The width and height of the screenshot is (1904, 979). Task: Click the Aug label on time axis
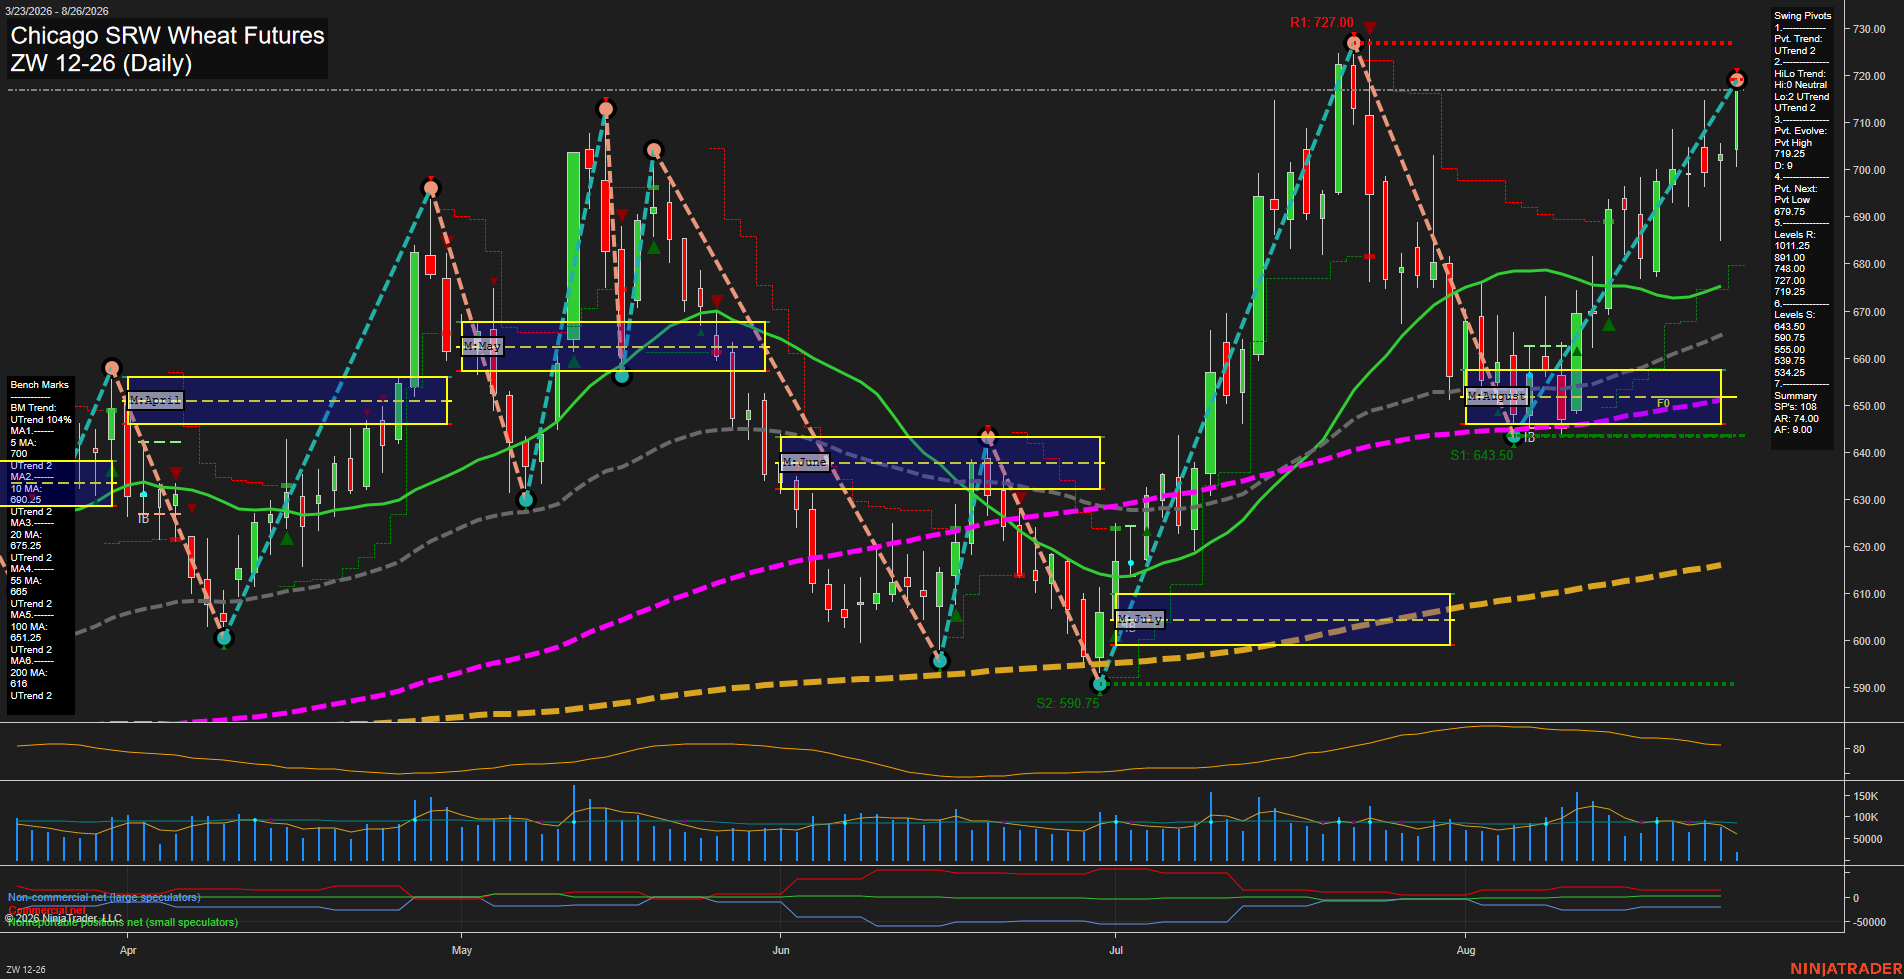click(x=1466, y=950)
